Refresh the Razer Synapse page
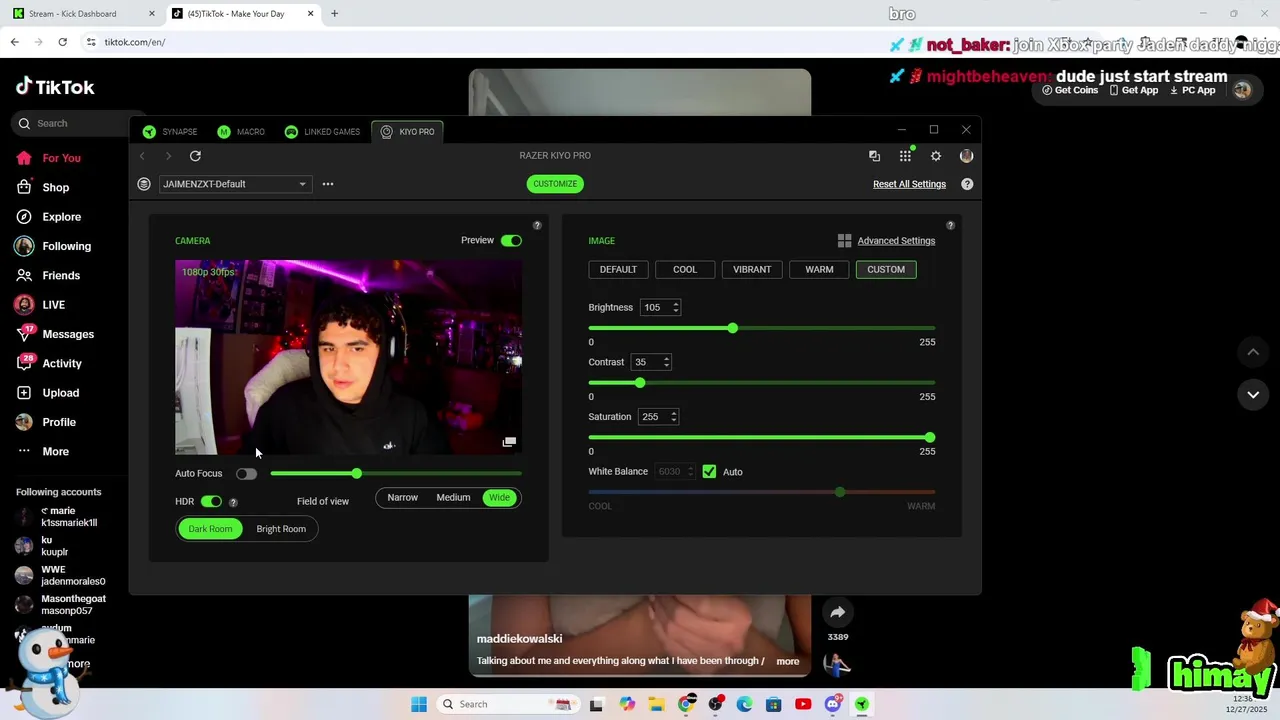Image resolution: width=1280 pixels, height=720 pixels. coord(195,156)
